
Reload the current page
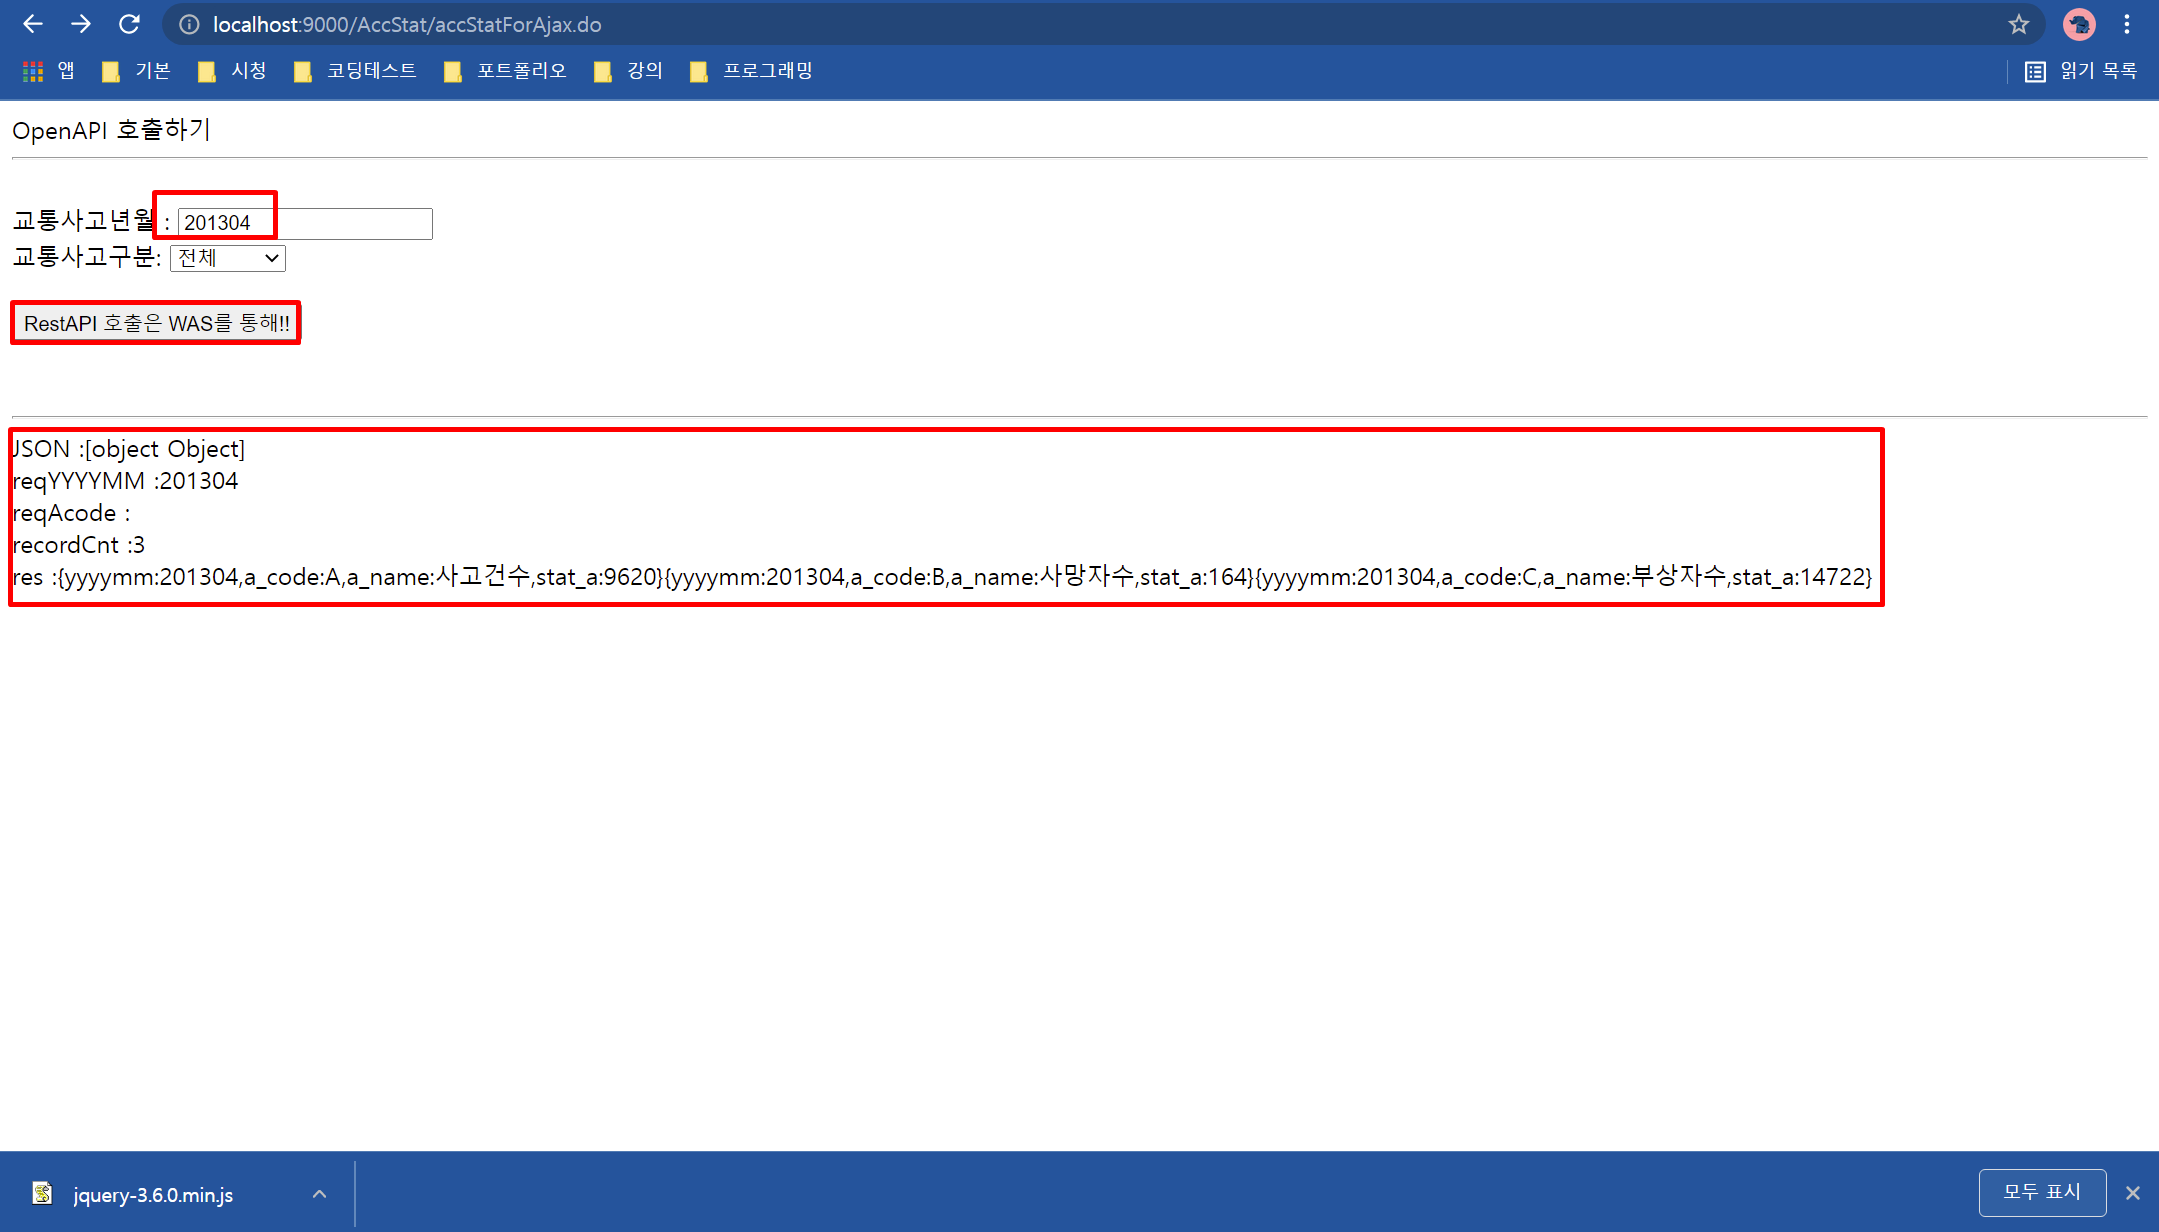pos(129,24)
